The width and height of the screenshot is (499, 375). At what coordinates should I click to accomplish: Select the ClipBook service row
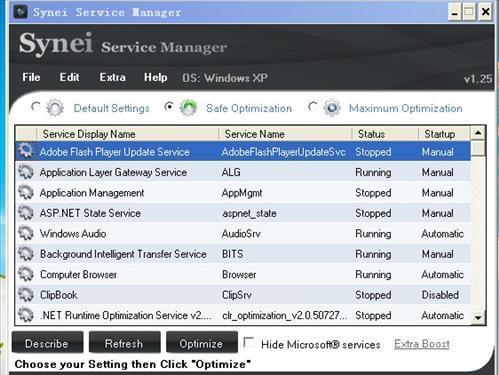243,295
